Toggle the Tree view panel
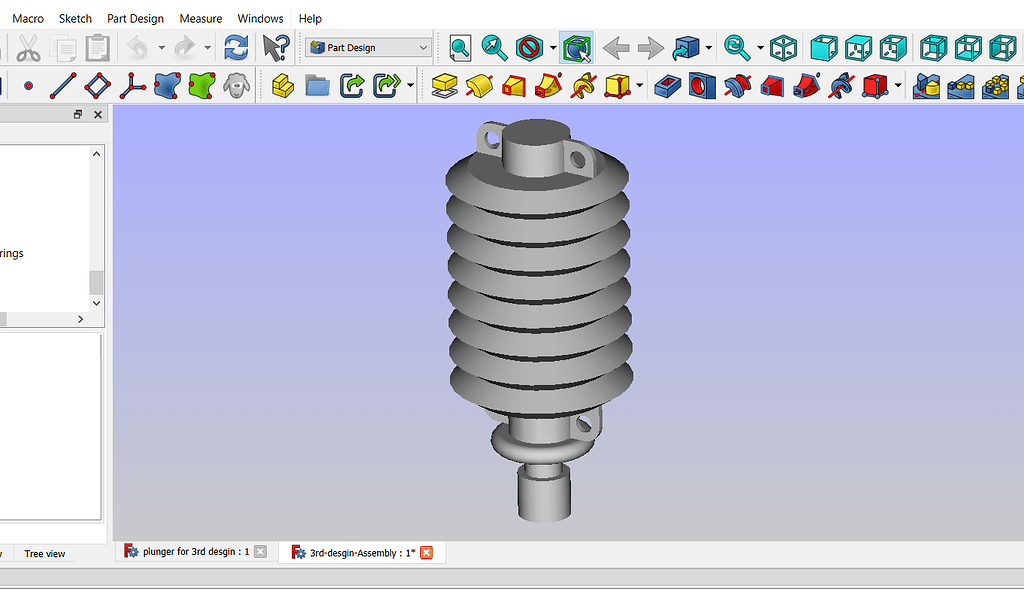The image size is (1024, 590). tap(44, 554)
